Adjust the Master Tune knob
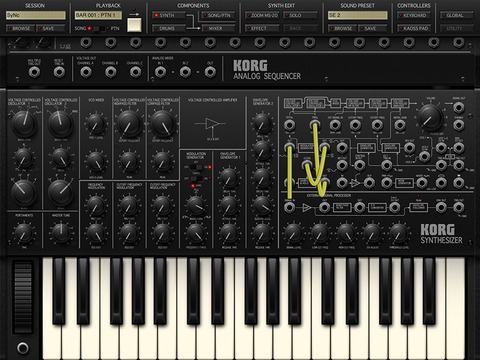The height and width of the screenshot is (360, 480). click(61, 233)
